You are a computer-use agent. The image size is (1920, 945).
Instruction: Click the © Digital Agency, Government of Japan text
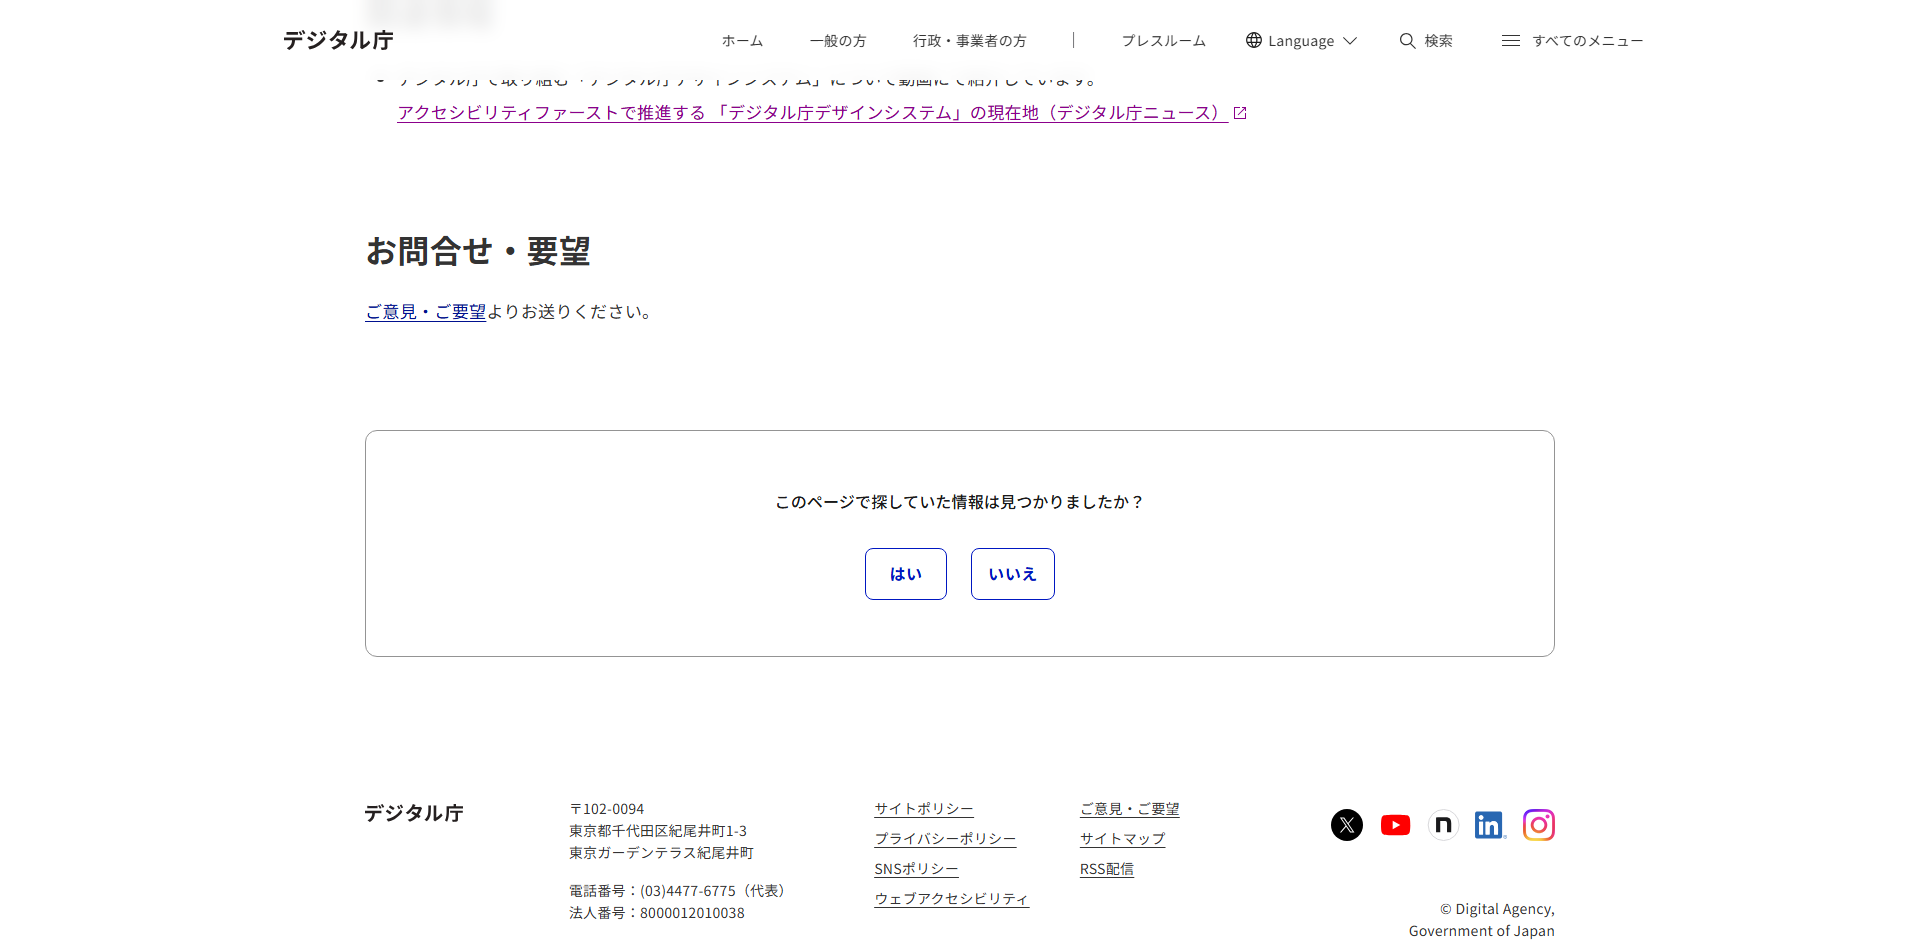1482,920
